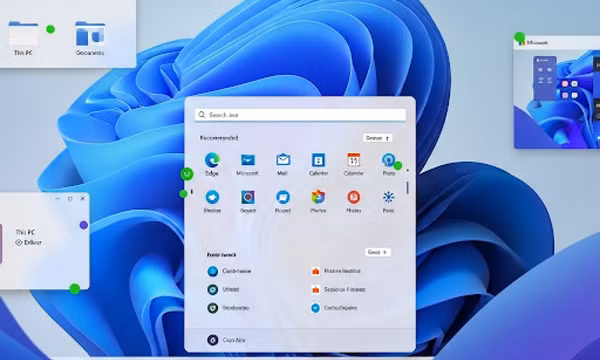Maximize the small left window
Image resolution: width=600 pixels, height=360 pixels.
pos(70,199)
